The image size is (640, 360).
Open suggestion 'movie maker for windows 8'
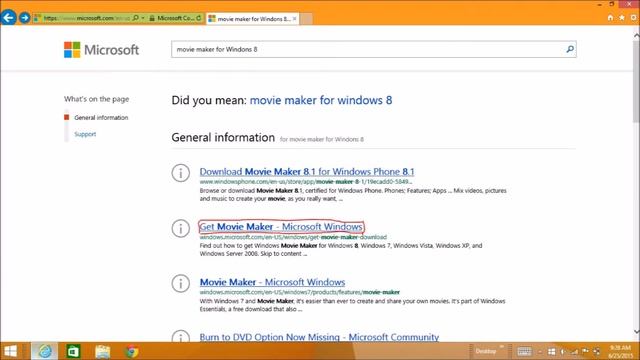pos(321,100)
